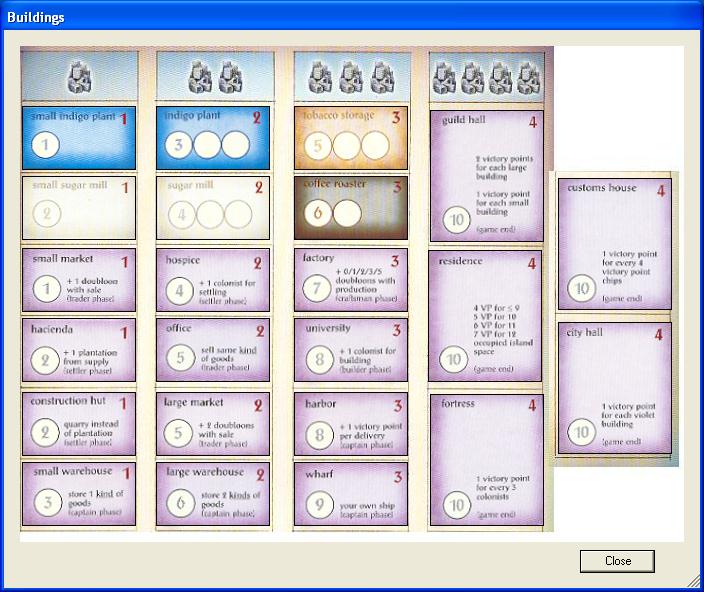Pick the university building card
The width and height of the screenshot is (704, 592).
pyautogui.click(x=351, y=350)
